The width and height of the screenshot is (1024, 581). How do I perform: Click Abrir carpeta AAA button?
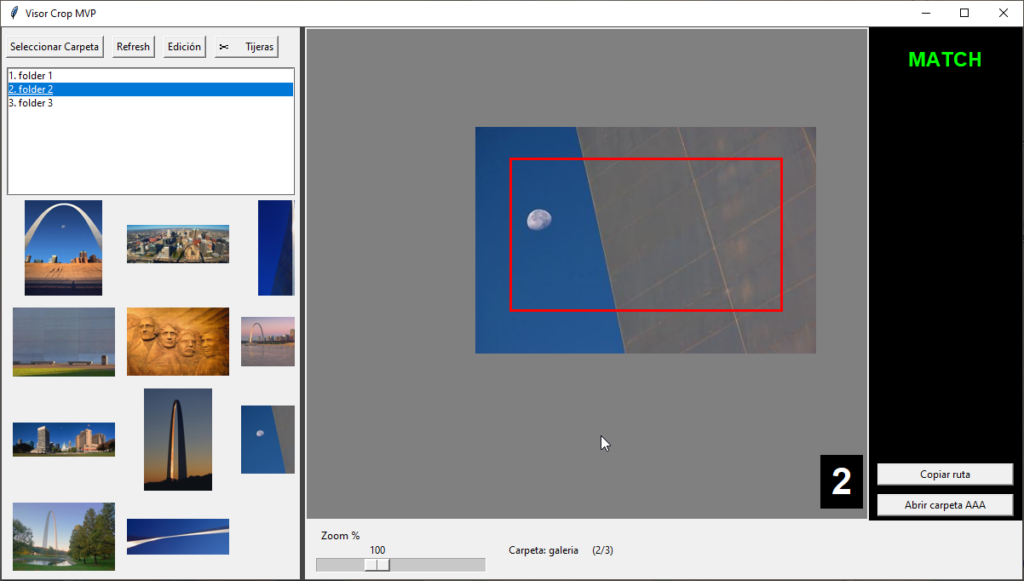point(945,505)
